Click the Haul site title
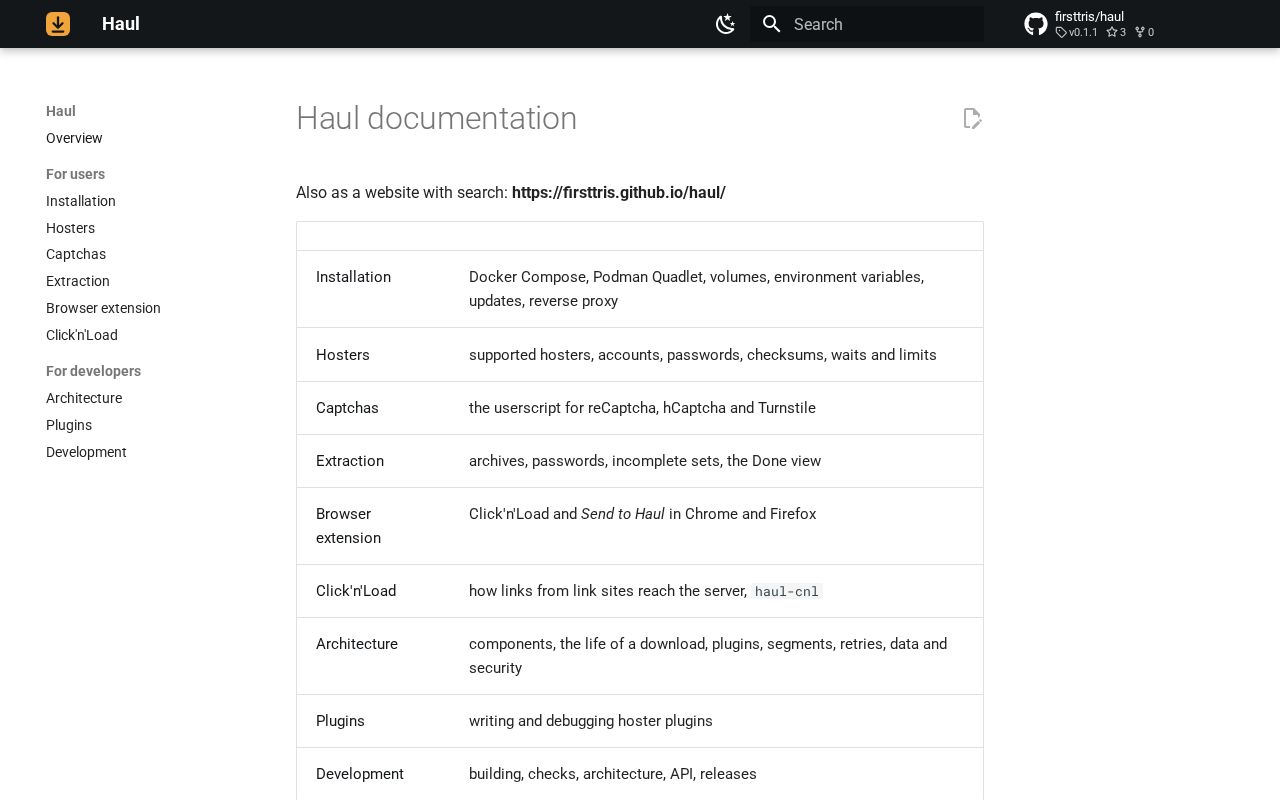The width and height of the screenshot is (1280, 800). click(x=120, y=24)
